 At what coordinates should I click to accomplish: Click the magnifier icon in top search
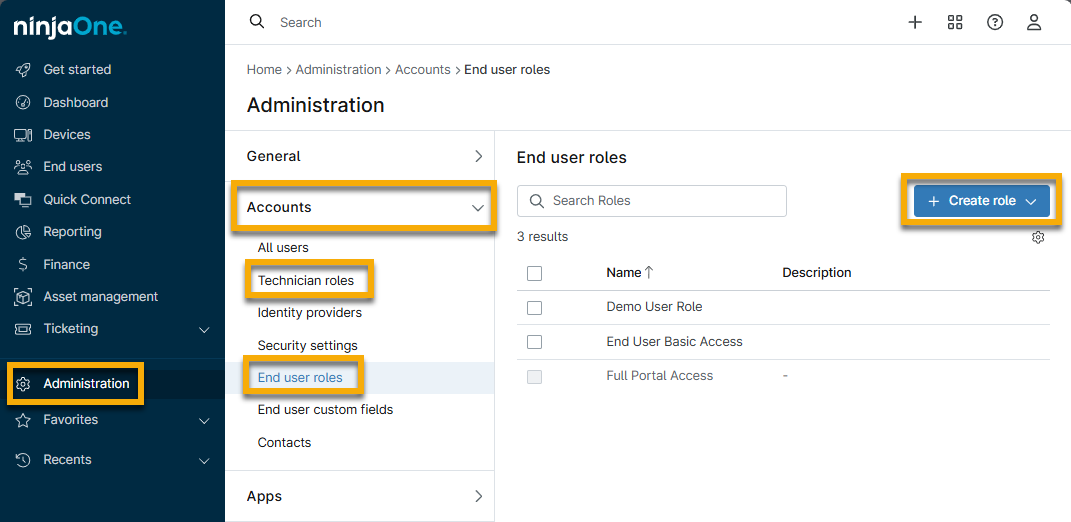coord(257,22)
